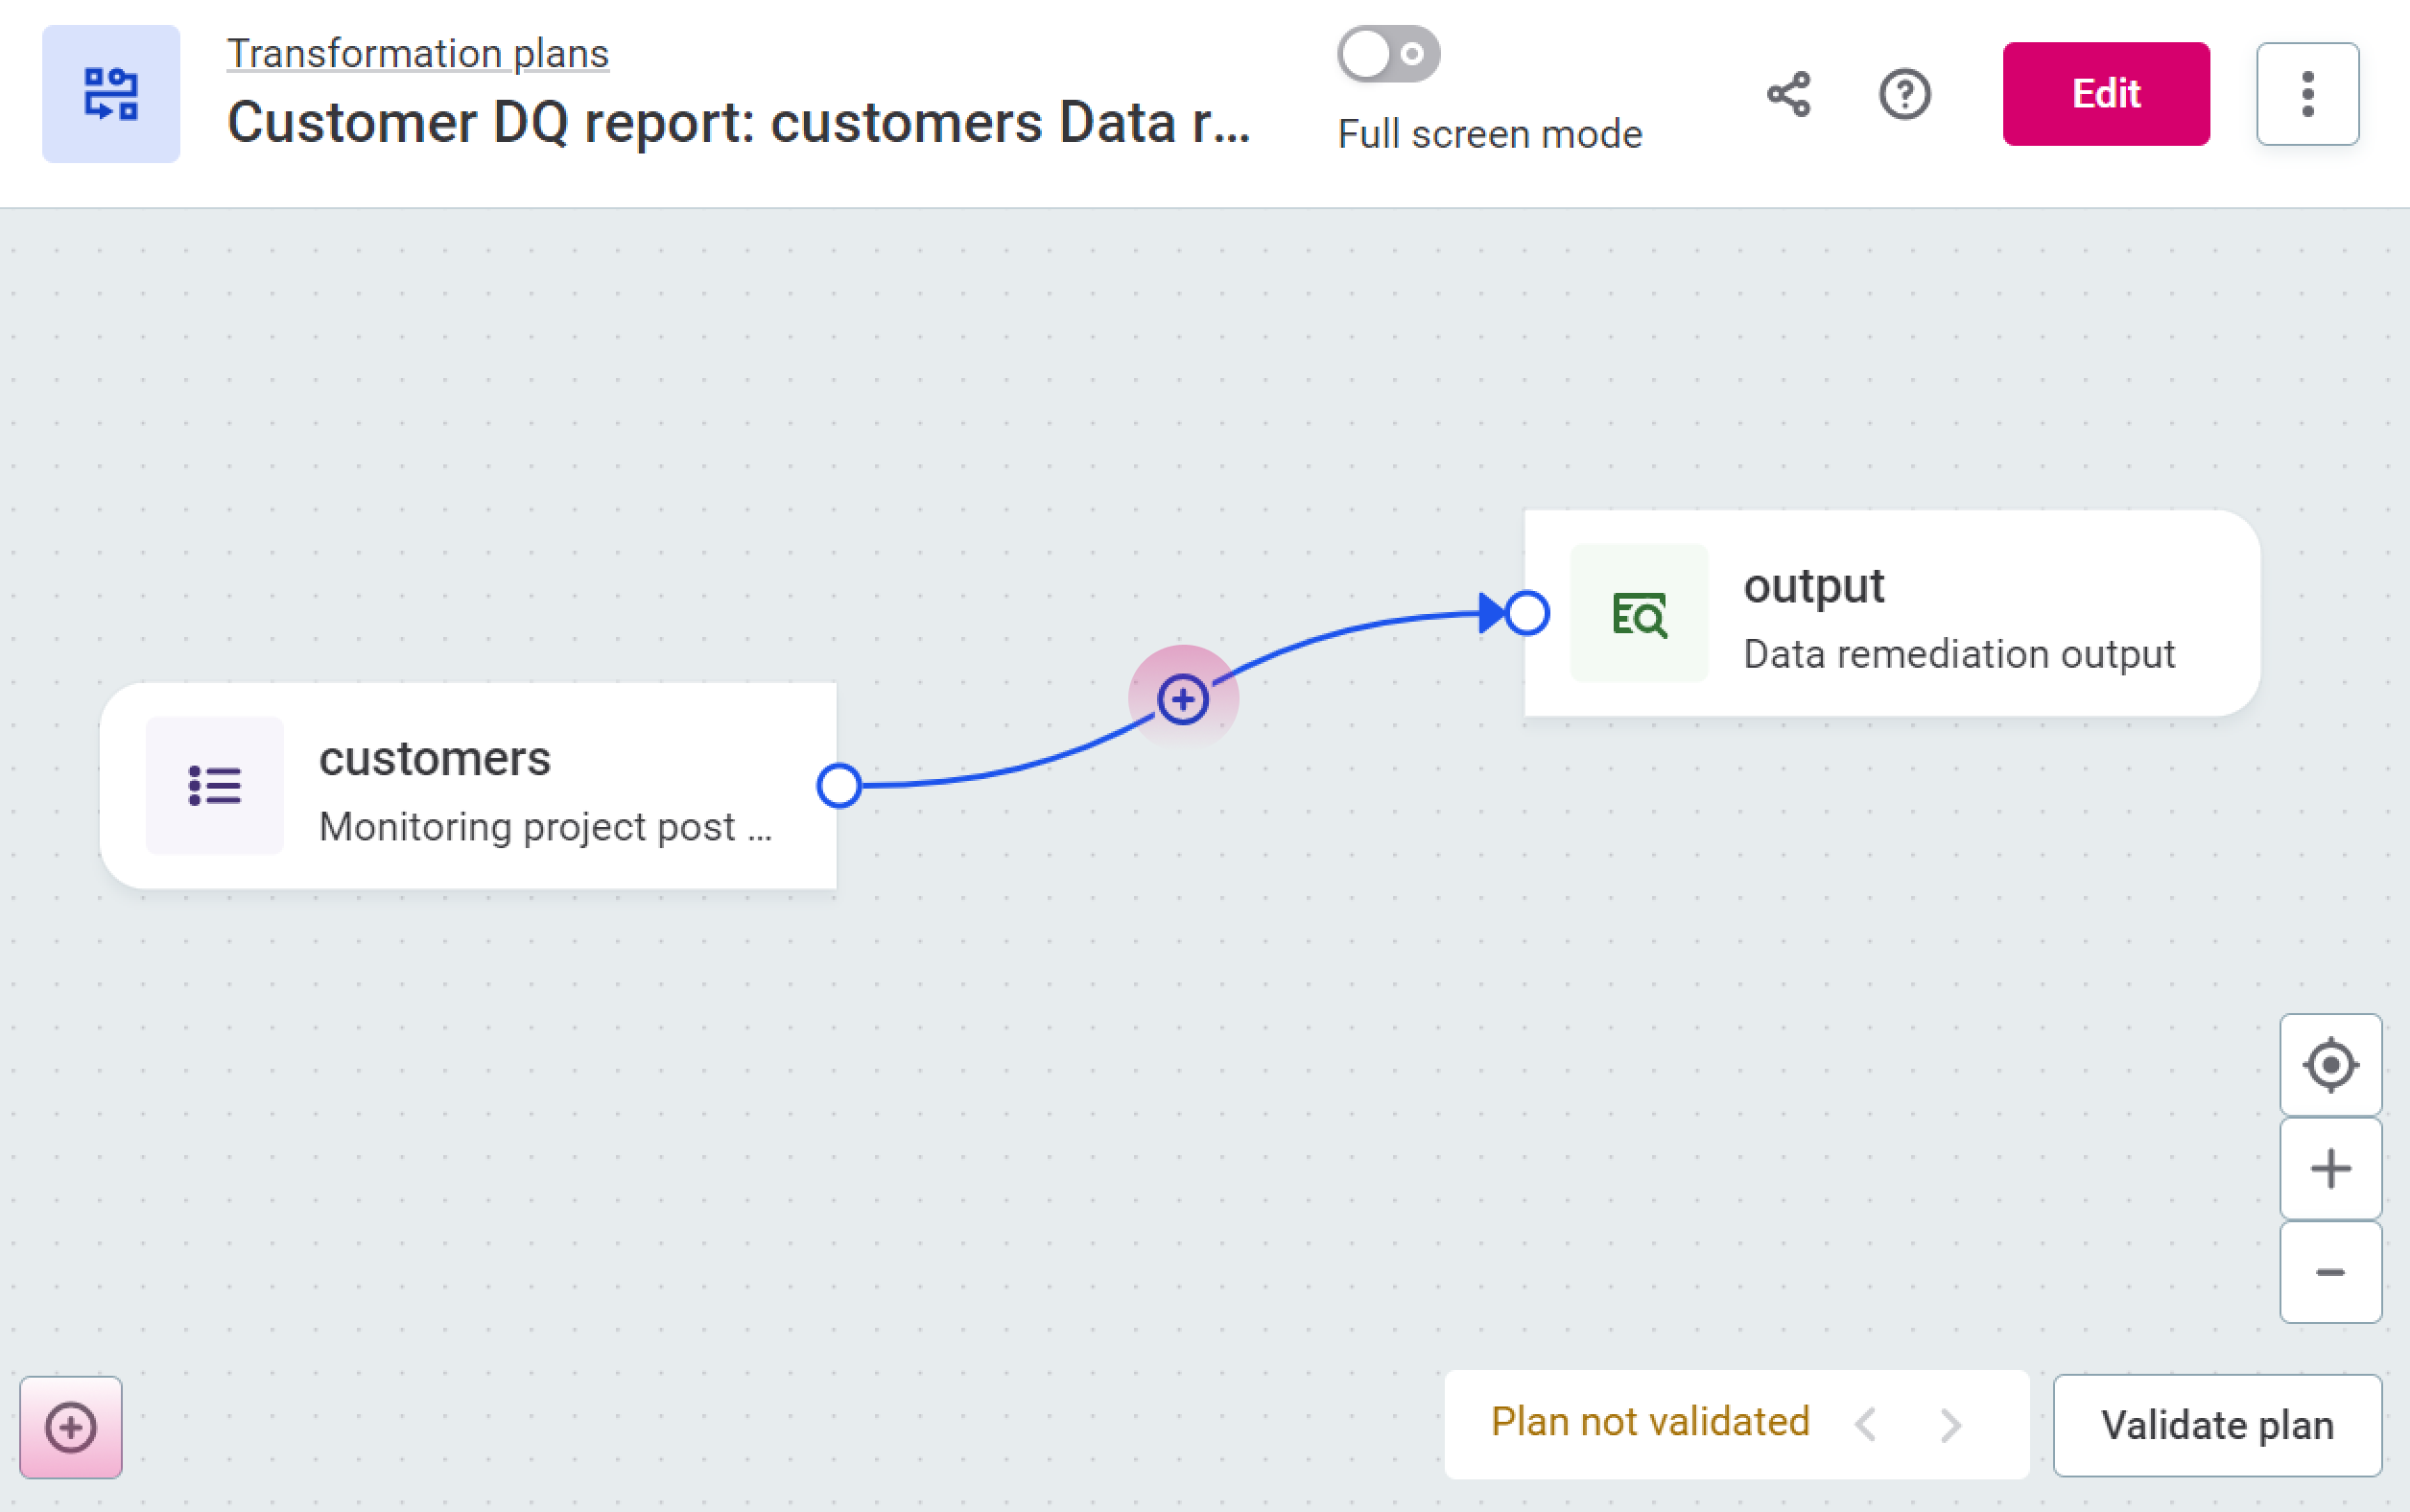Zoom out the canvas with minus button
This screenshot has width=2410, height=1512.
pyautogui.click(x=2330, y=1272)
